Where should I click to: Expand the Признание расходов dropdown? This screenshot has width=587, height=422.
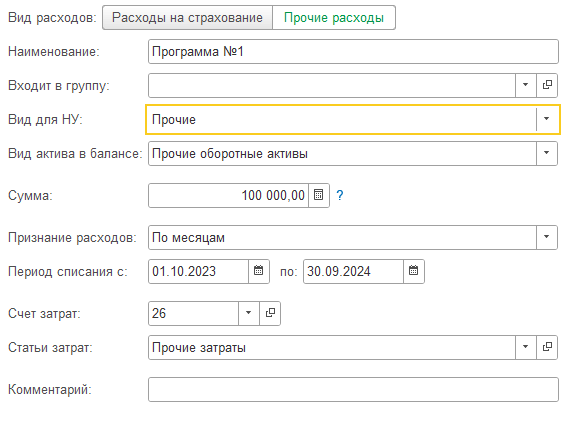(547, 237)
